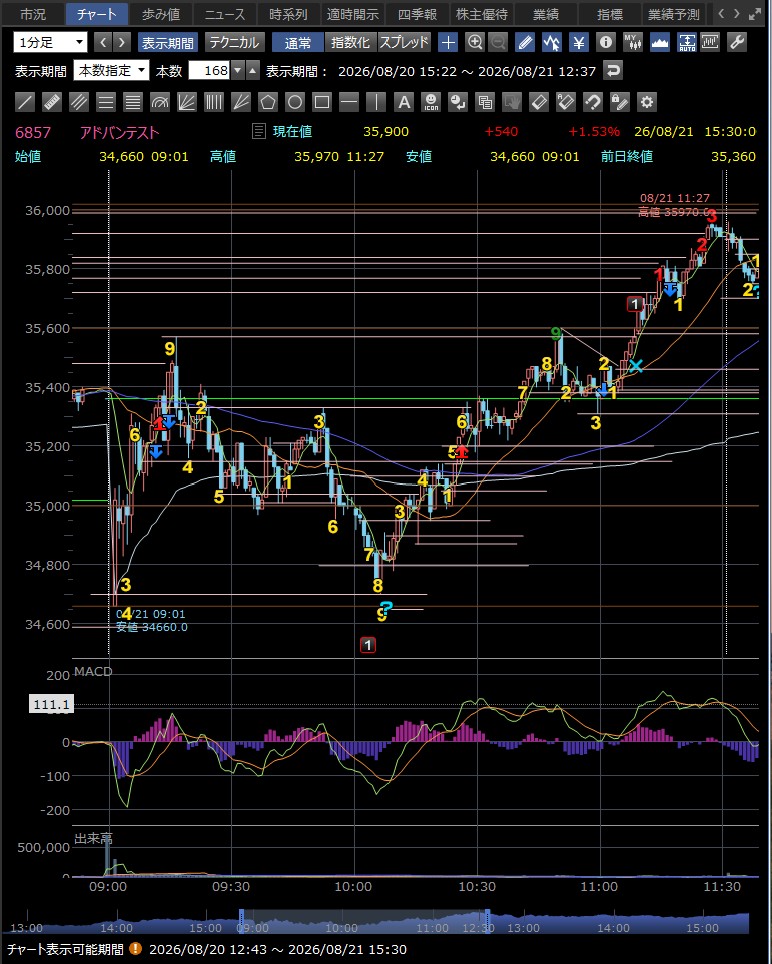Select the ruler measurement tool
The width and height of the screenshot is (772, 964).
(52, 101)
